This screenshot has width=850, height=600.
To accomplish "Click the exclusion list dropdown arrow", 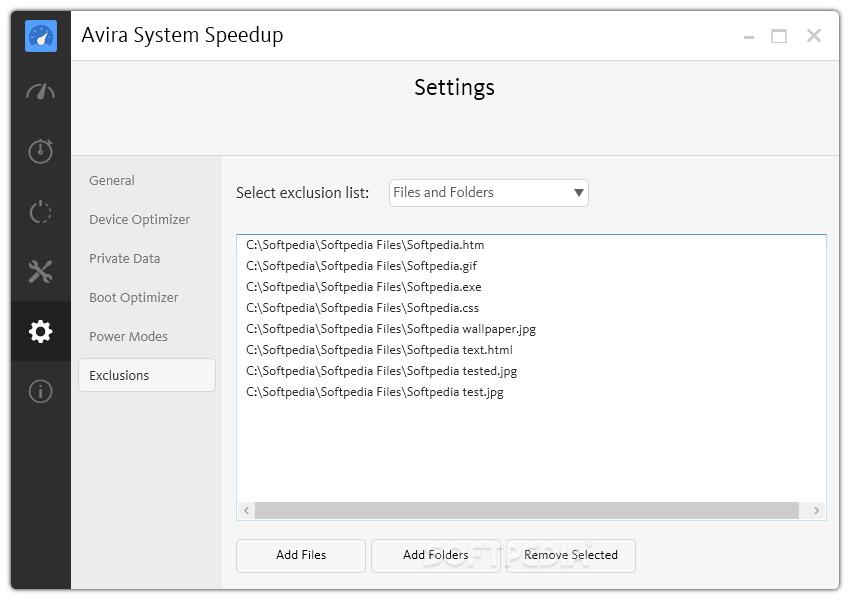I will click(578, 193).
